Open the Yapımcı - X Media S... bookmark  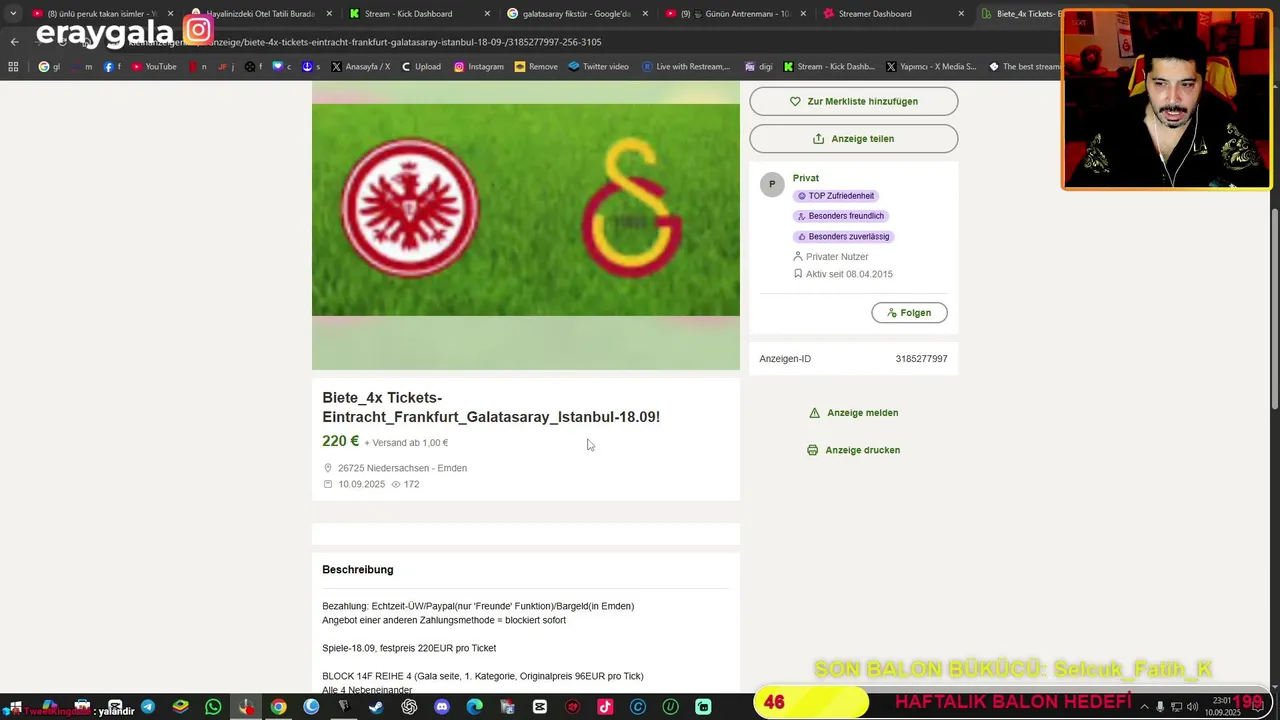pyautogui.click(x=931, y=67)
